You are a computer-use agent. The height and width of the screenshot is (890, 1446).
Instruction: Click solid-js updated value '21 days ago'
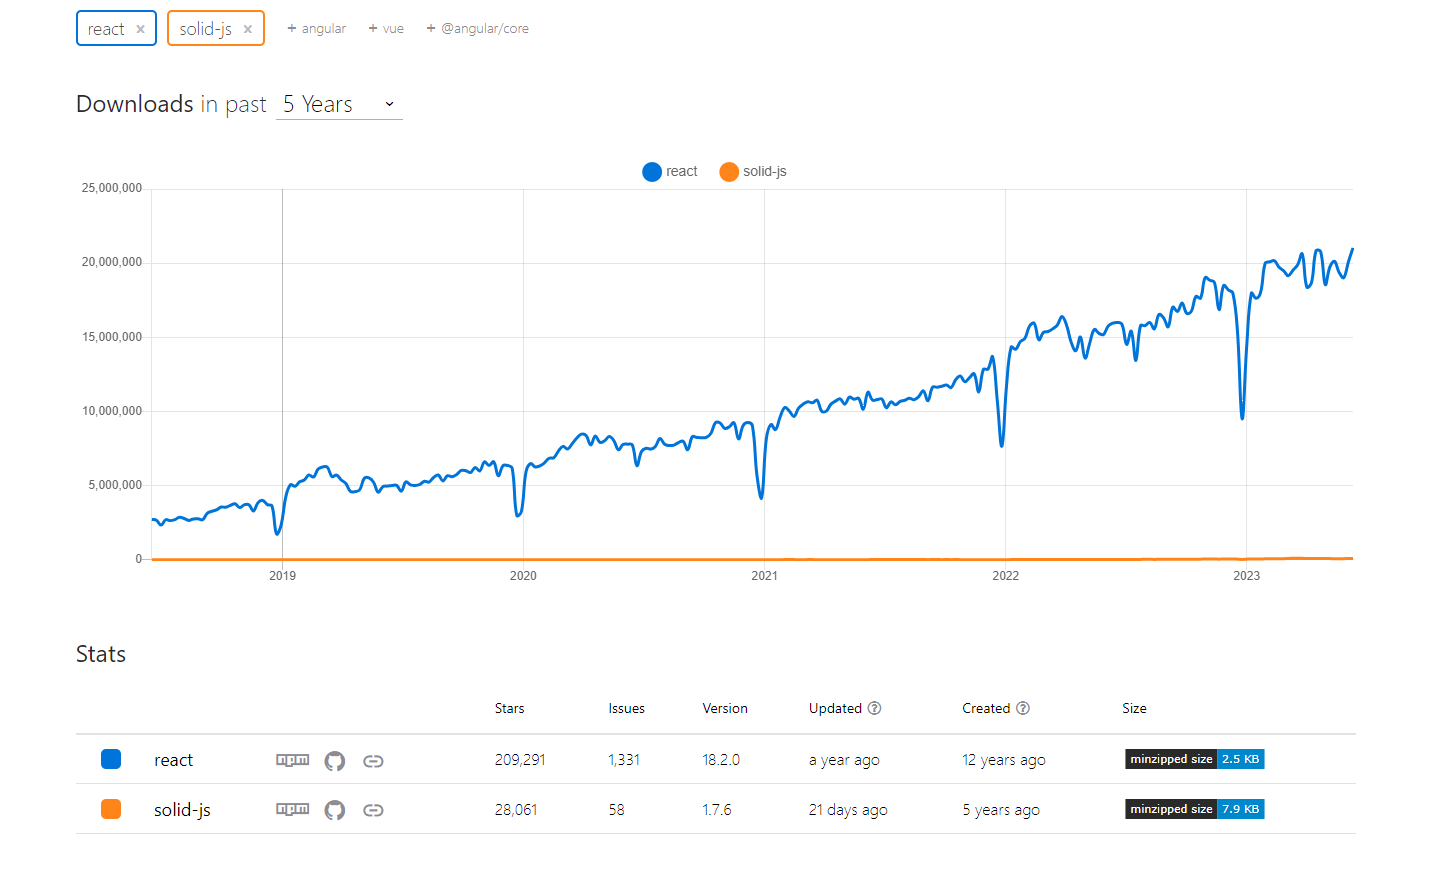pyautogui.click(x=848, y=810)
